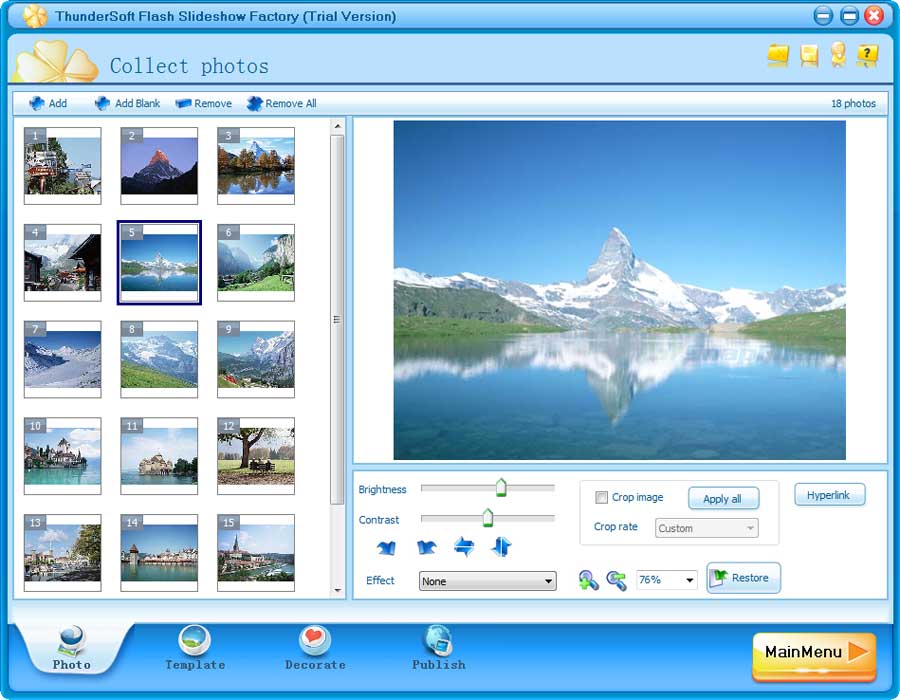Zoom in with the plus magnifier icon
Viewport: 900px width, 700px height.
[x=588, y=580]
